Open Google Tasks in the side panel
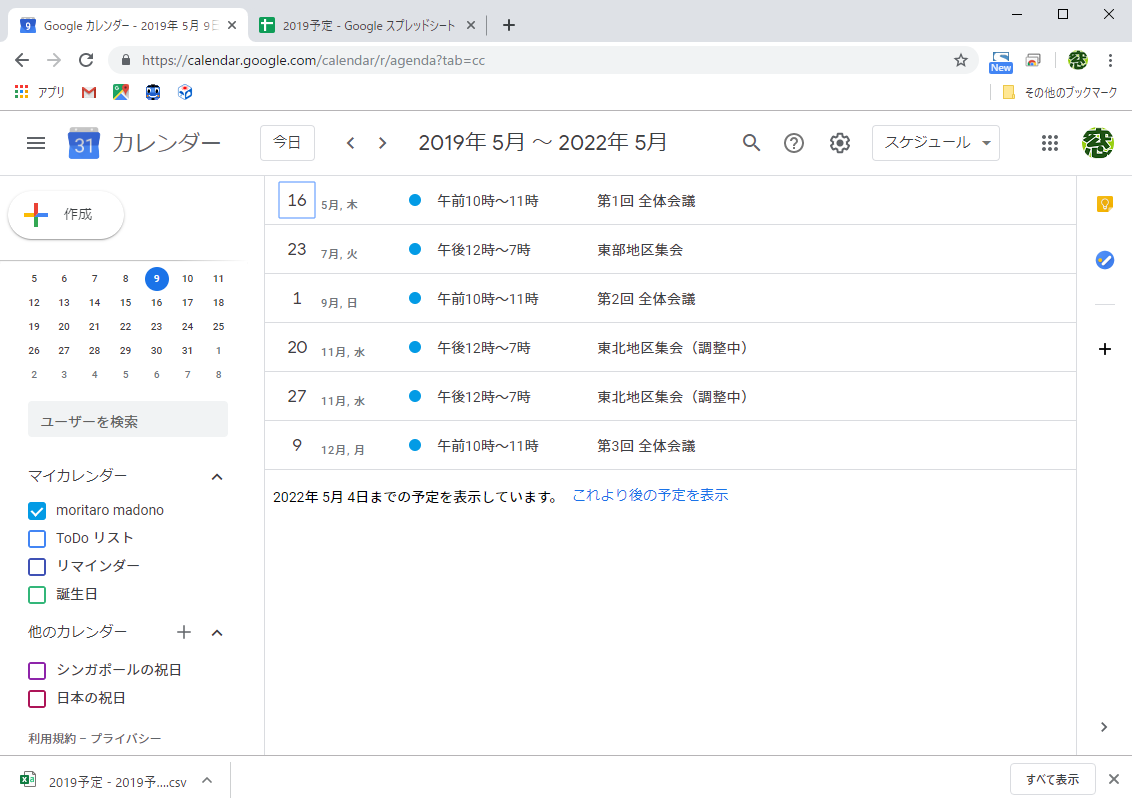 (x=1104, y=260)
